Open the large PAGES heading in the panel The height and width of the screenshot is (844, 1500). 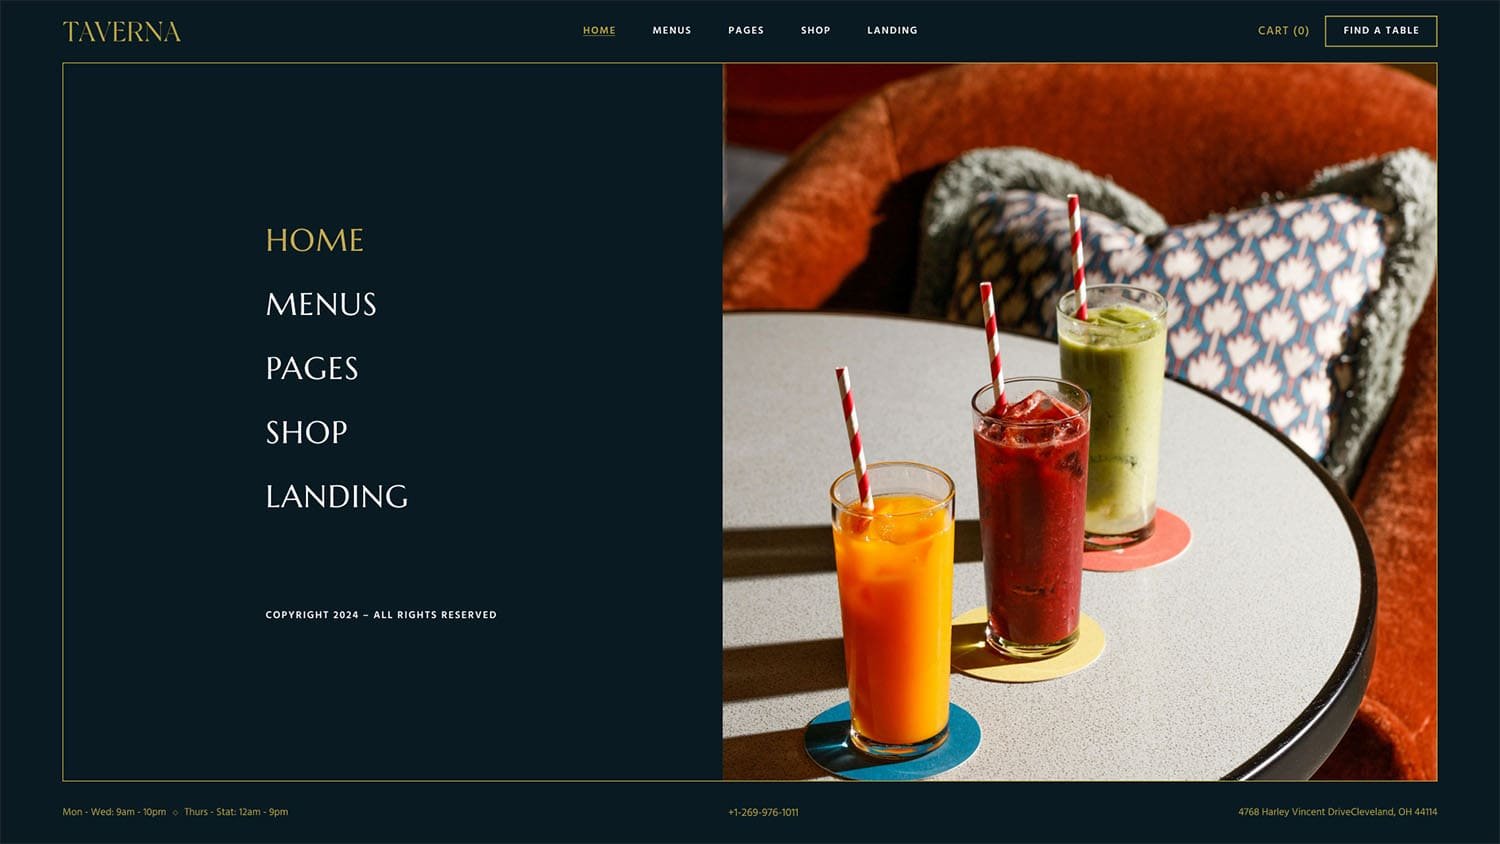tap(312, 368)
